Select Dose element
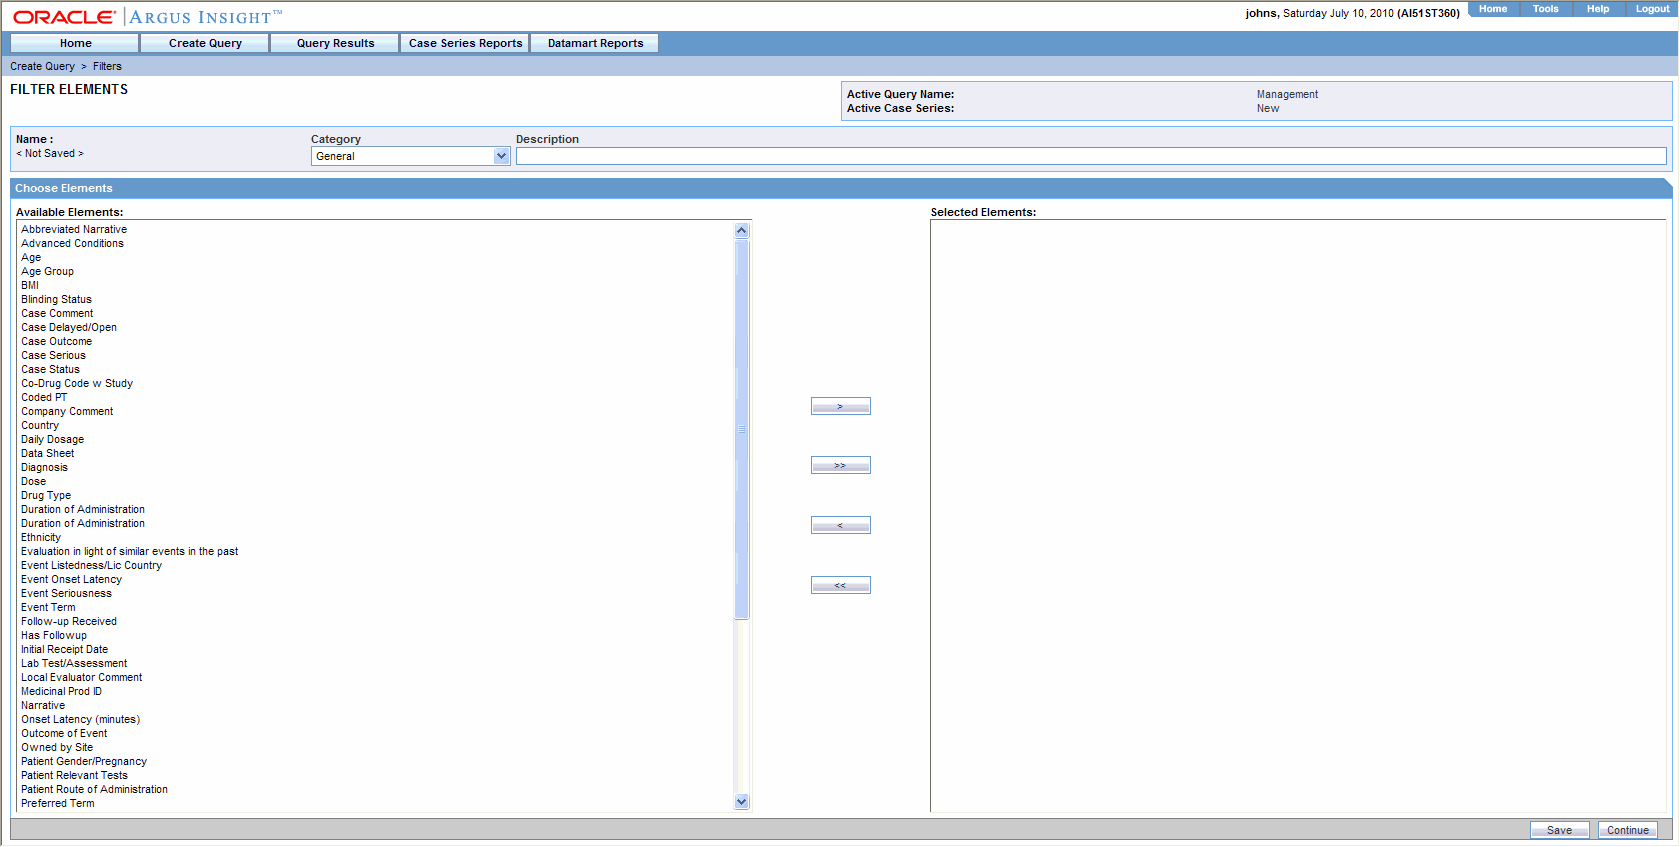Image resolution: width=1680 pixels, height=847 pixels. 33,481
